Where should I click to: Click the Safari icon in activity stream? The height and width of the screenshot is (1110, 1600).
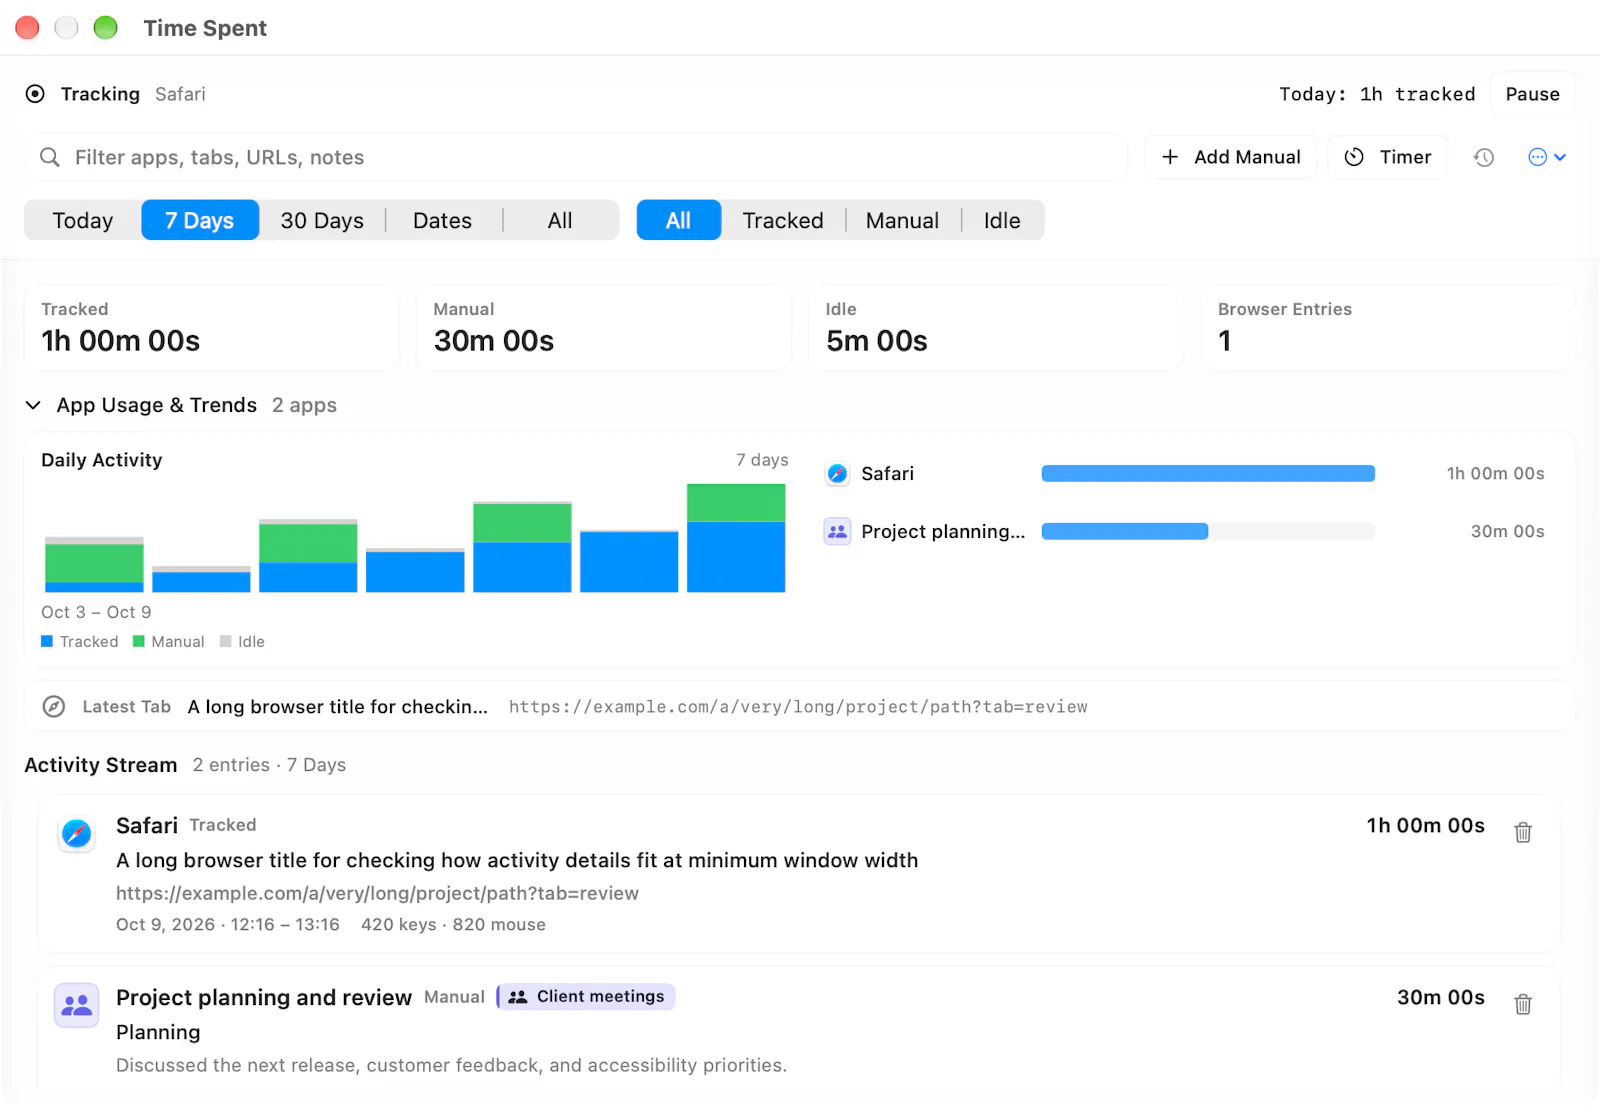pos(76,833)
